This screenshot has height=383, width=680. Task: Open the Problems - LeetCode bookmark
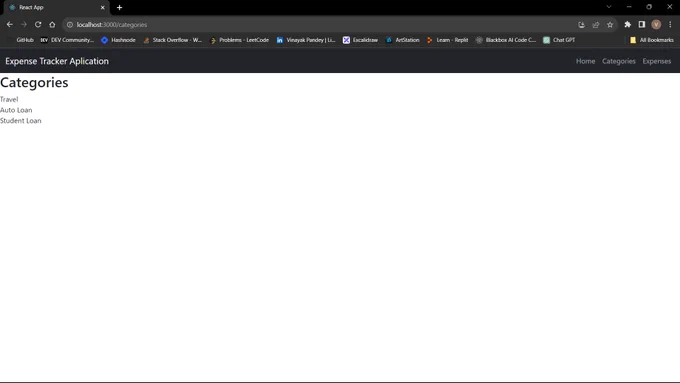click(239, 40)
